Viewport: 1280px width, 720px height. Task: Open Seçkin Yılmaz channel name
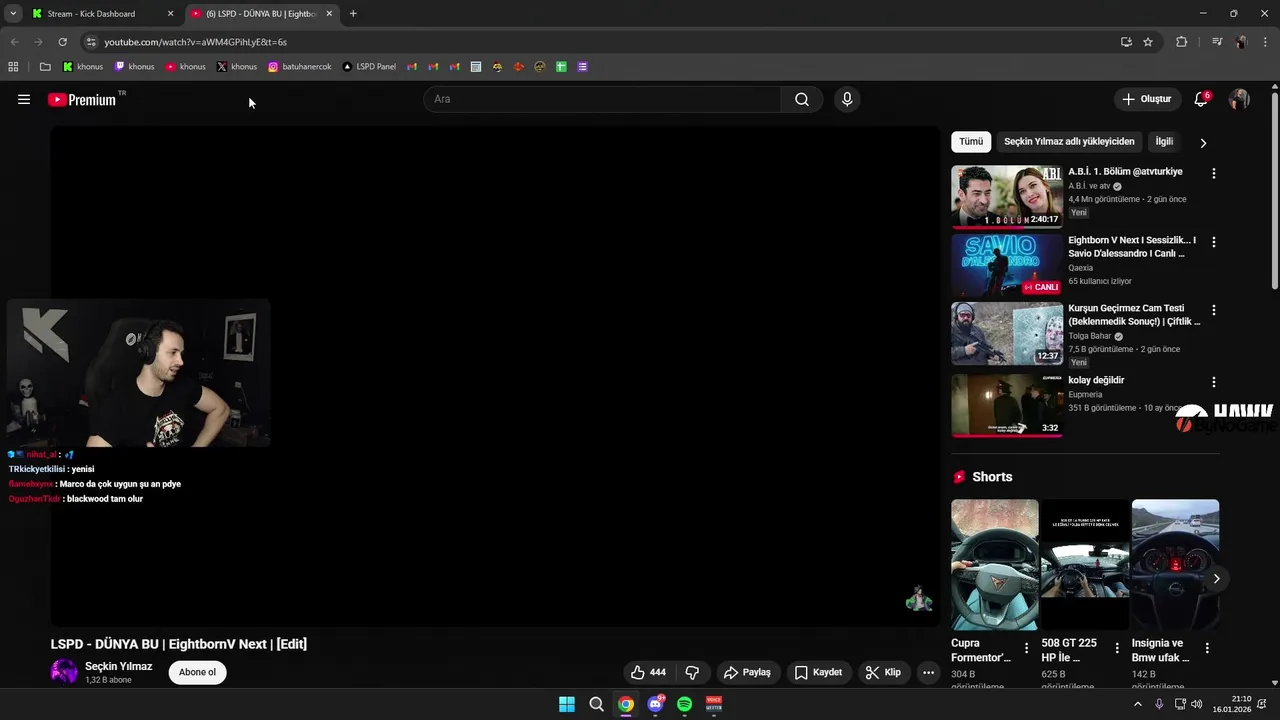pyautogui.click(x=118, y=666)
